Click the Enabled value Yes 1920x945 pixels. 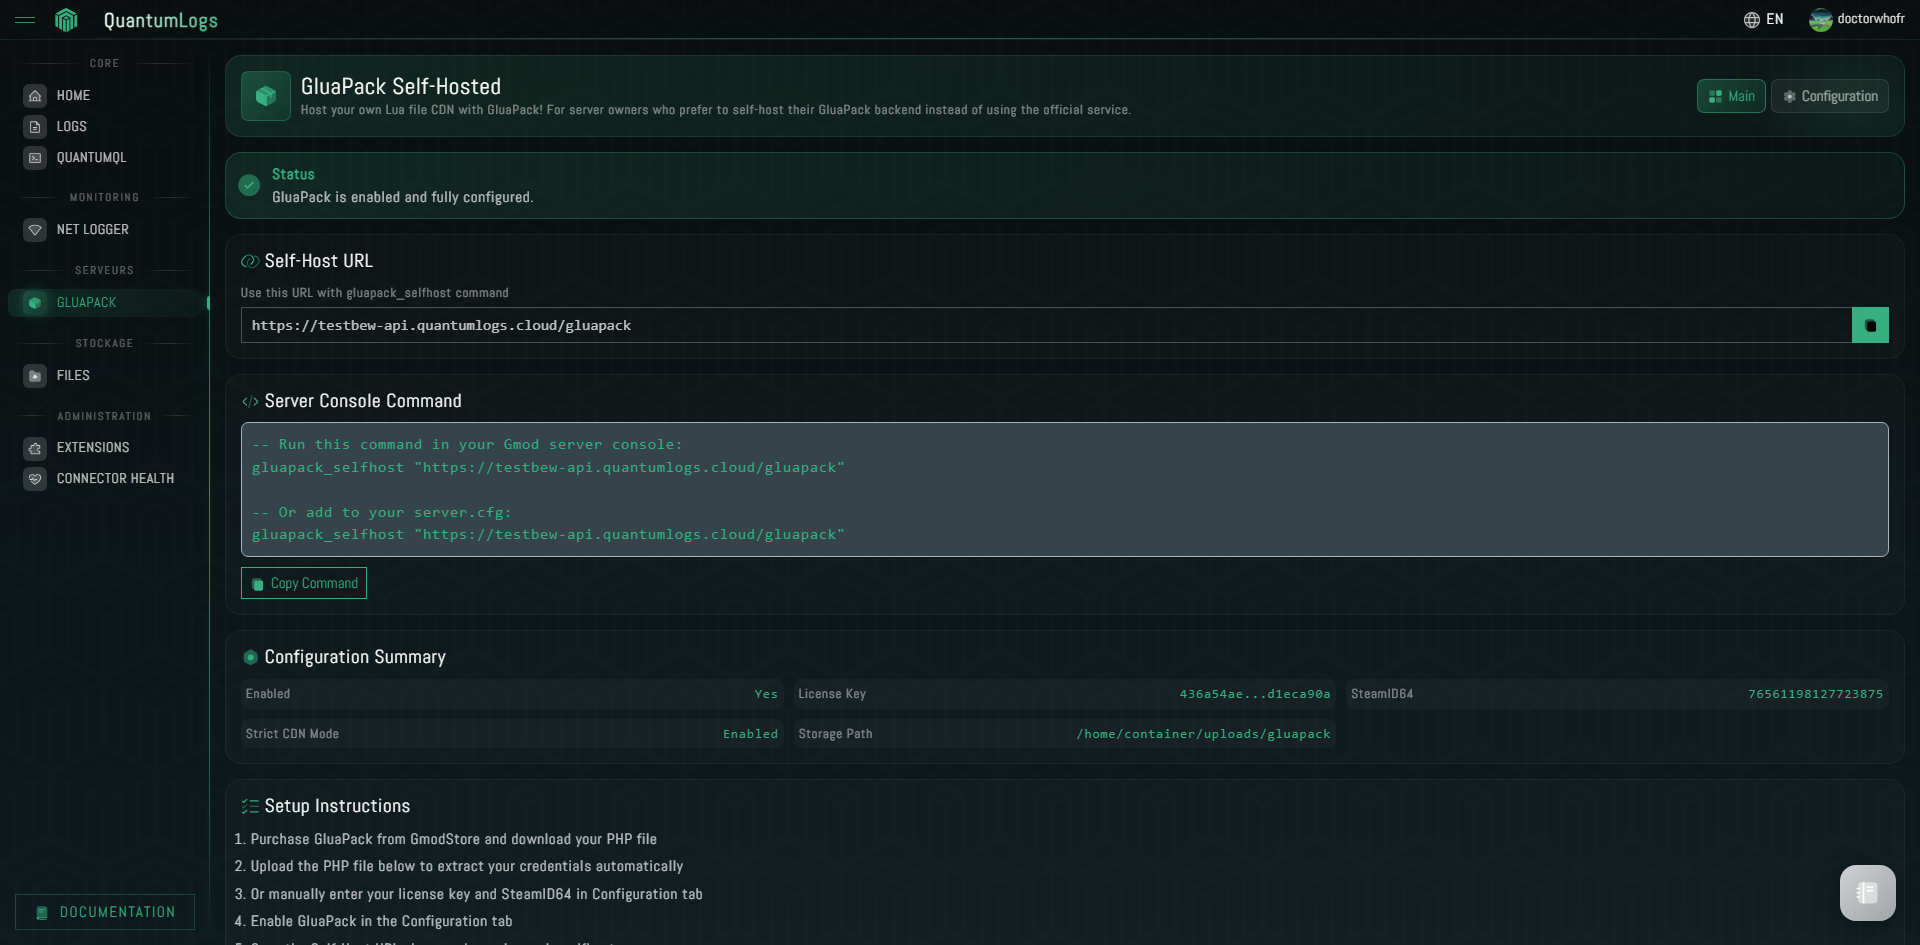click(x=766, y=694)
